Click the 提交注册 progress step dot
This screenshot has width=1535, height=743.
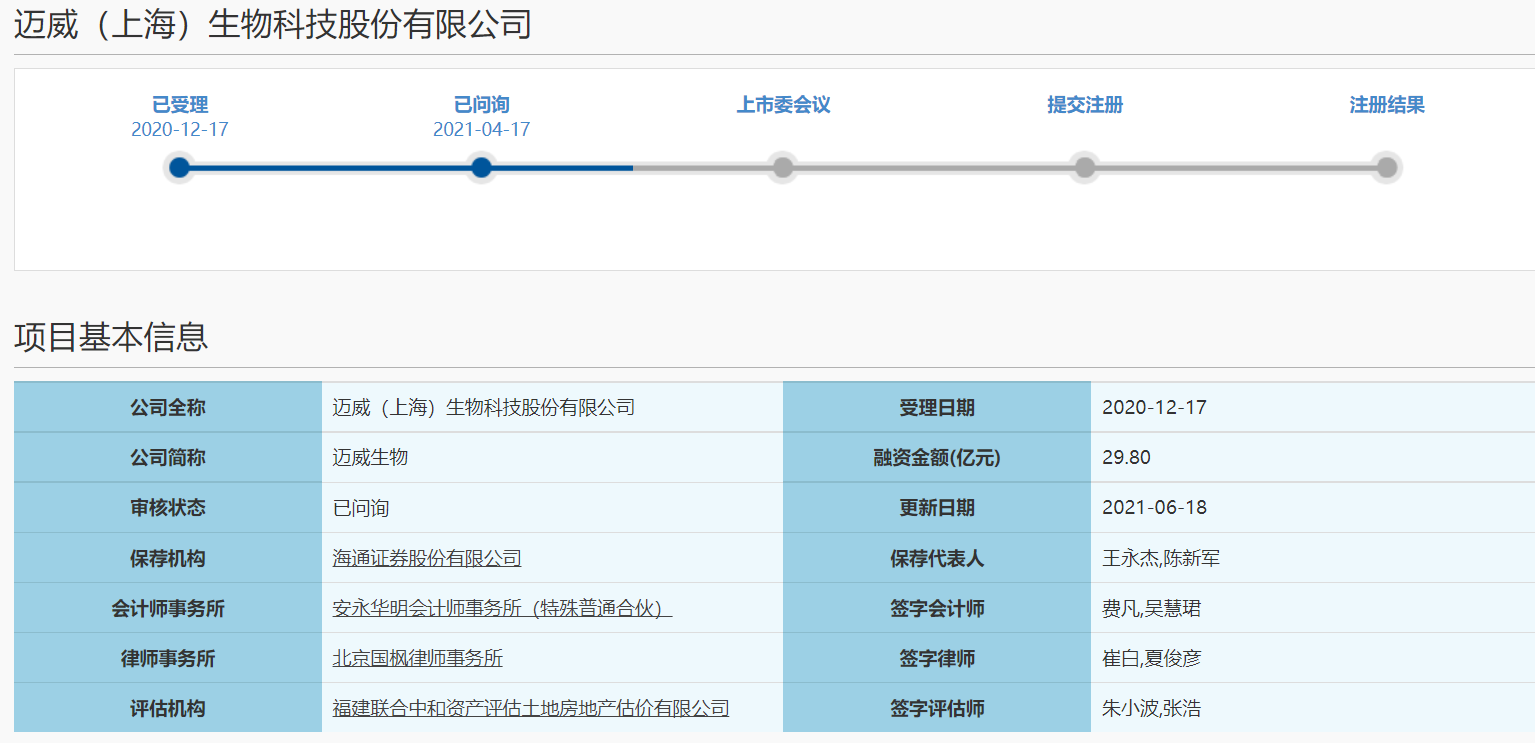click(1085, 168)
